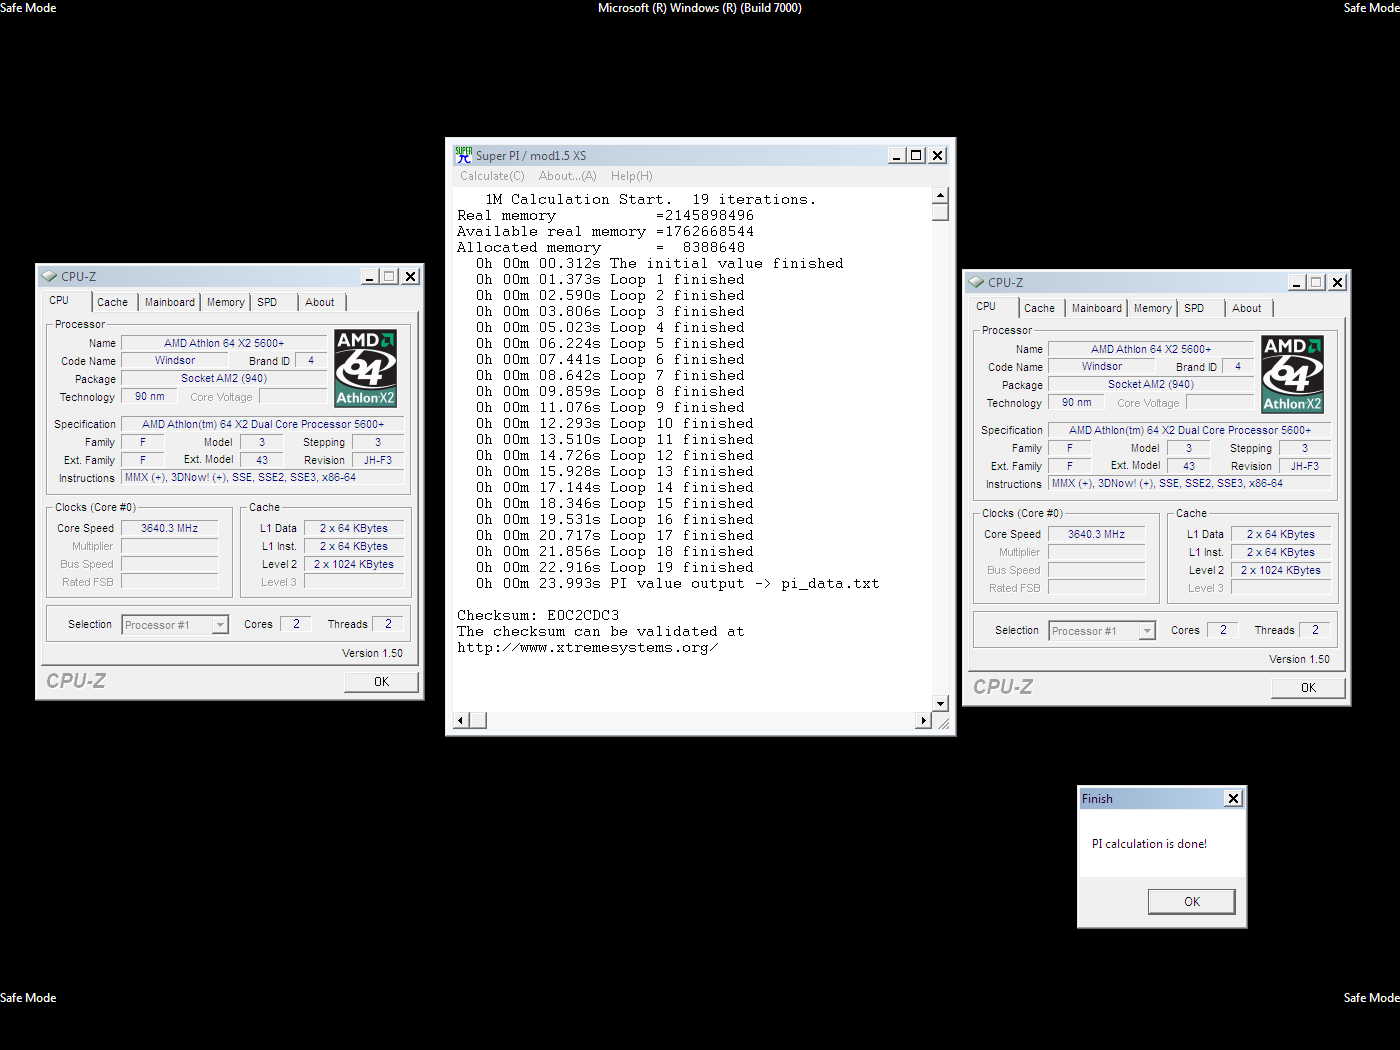Open About tab in right CPU-Z
Image resolution: width=1400 pixels, height=1050 pixels.
pos(1247,308)
